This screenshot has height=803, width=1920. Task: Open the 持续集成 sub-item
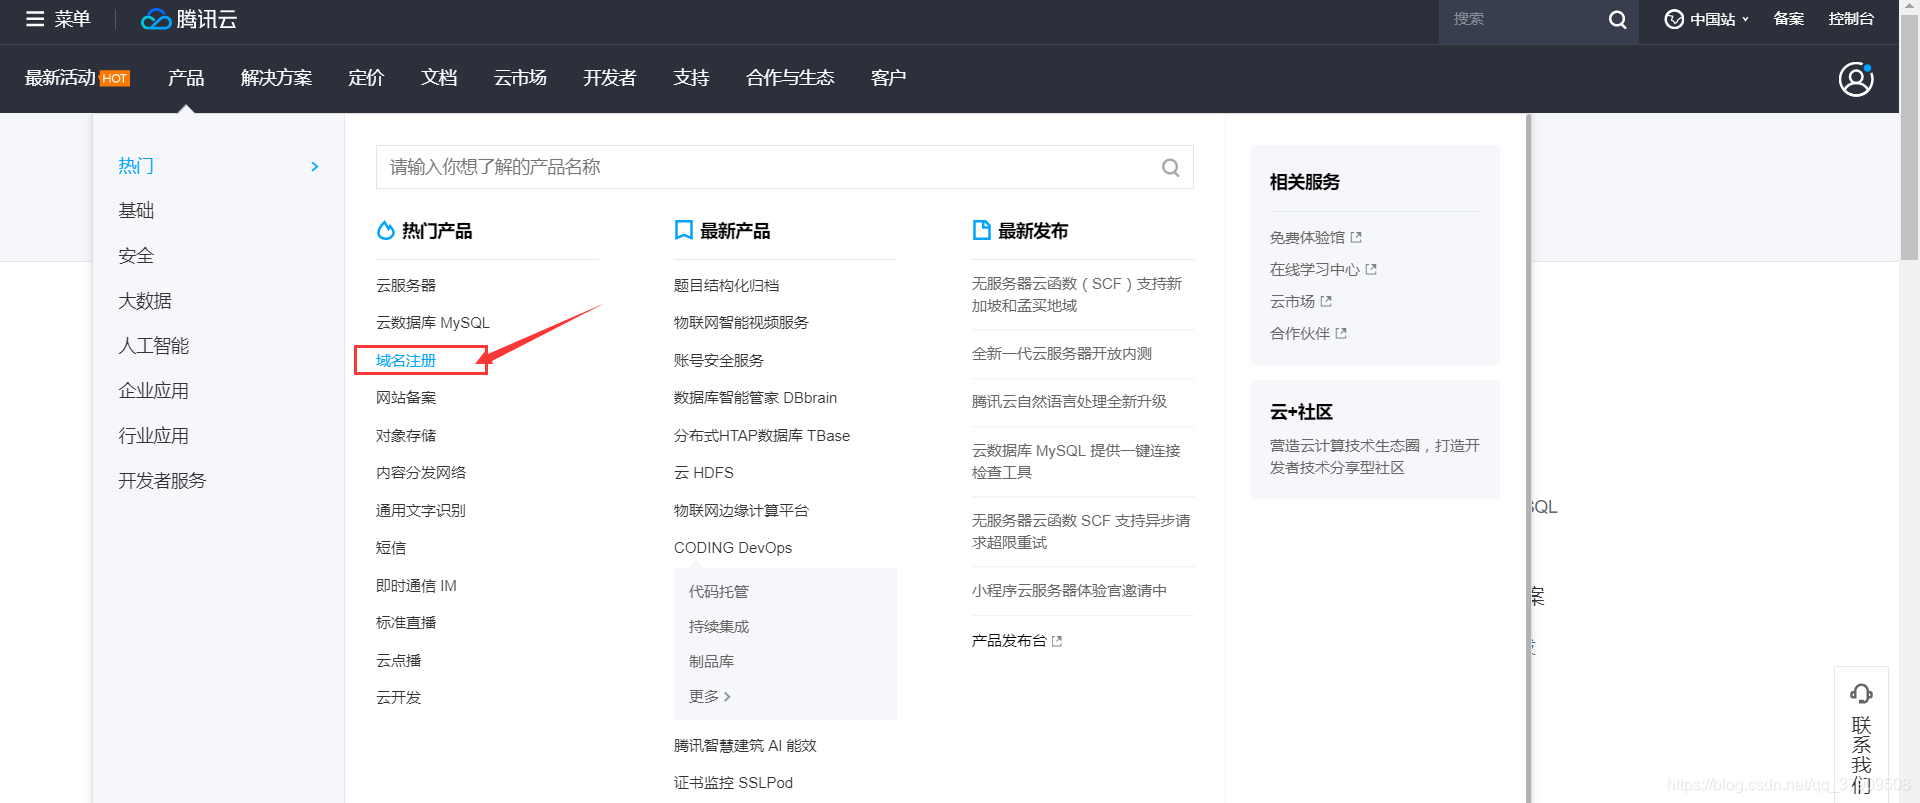point(718,627)
